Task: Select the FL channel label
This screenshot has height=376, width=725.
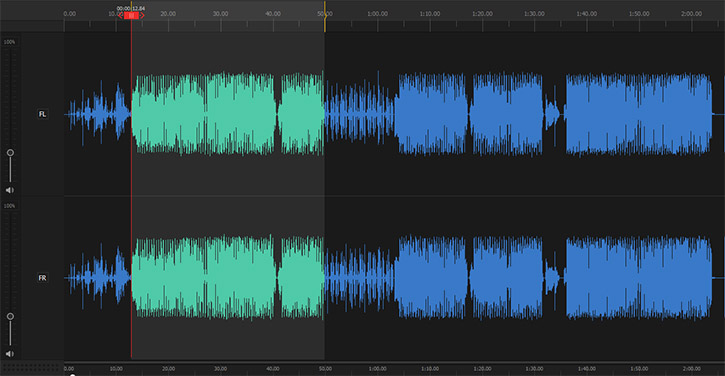Action: point(42,114)
